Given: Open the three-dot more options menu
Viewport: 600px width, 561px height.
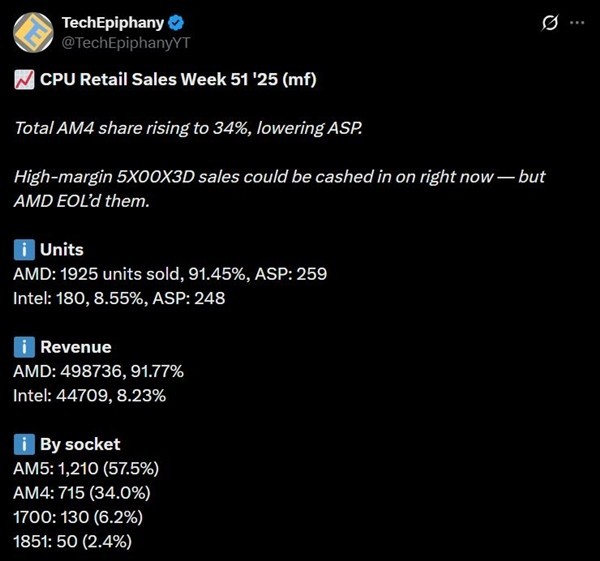Looking at the screenshot, I should click(x=575, y=23).
